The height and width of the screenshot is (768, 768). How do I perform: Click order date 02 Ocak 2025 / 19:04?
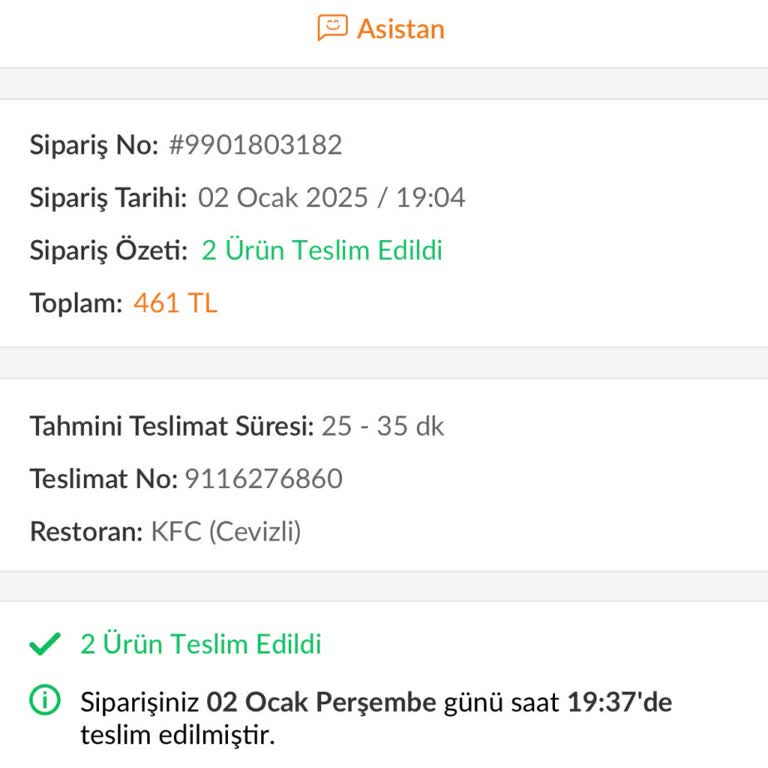tap(331, 197)
